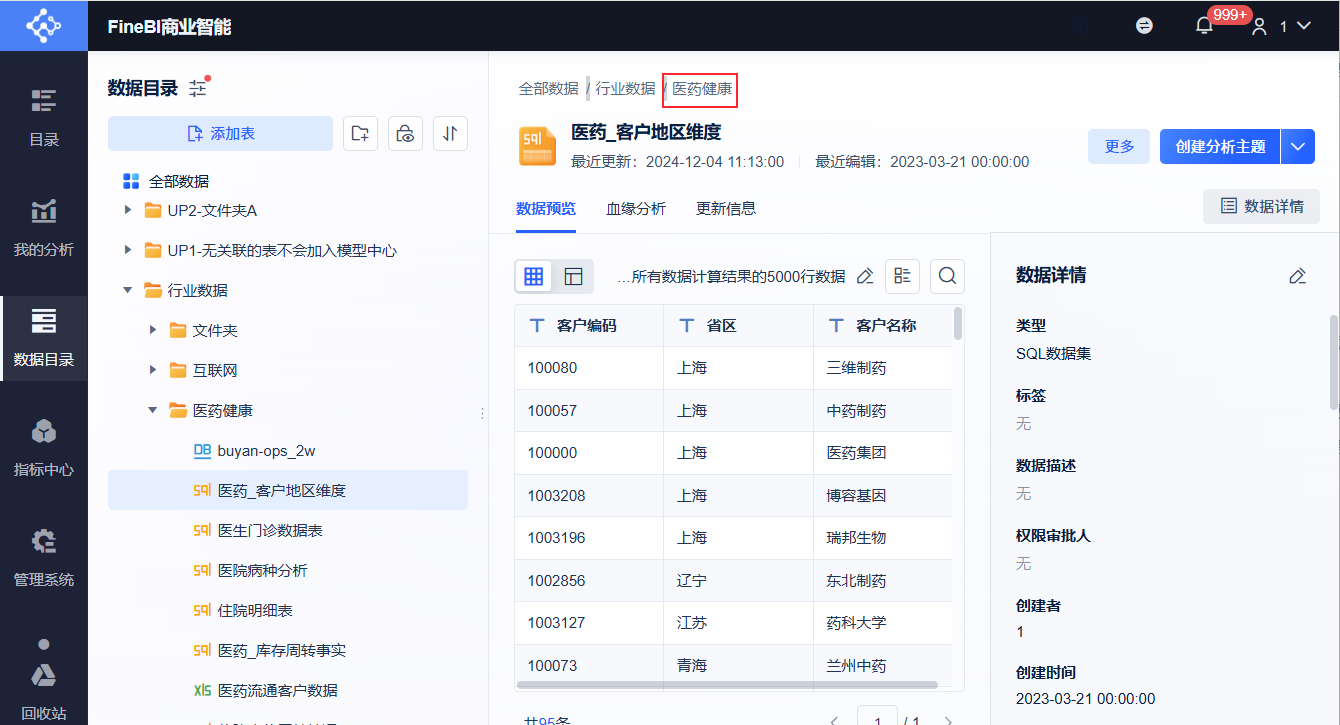1340x725 pixels.
Task: Open the buyan-ops_2w table
Action: click(x=288, y=450)
